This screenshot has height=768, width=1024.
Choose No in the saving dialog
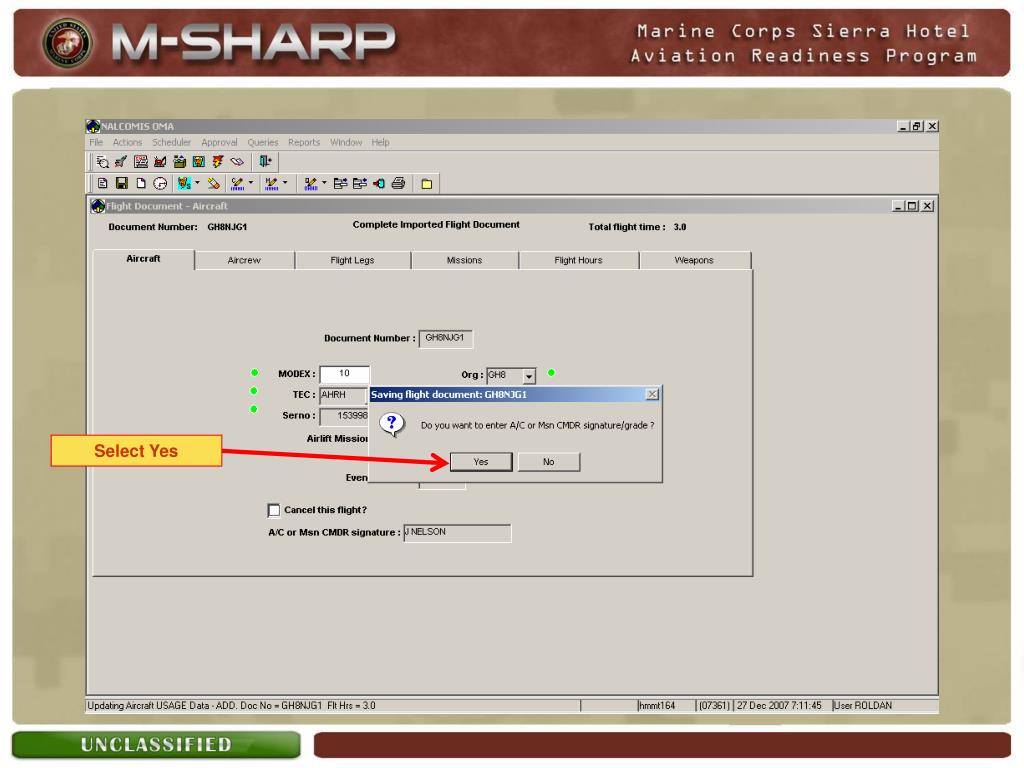tap(549, 462)
